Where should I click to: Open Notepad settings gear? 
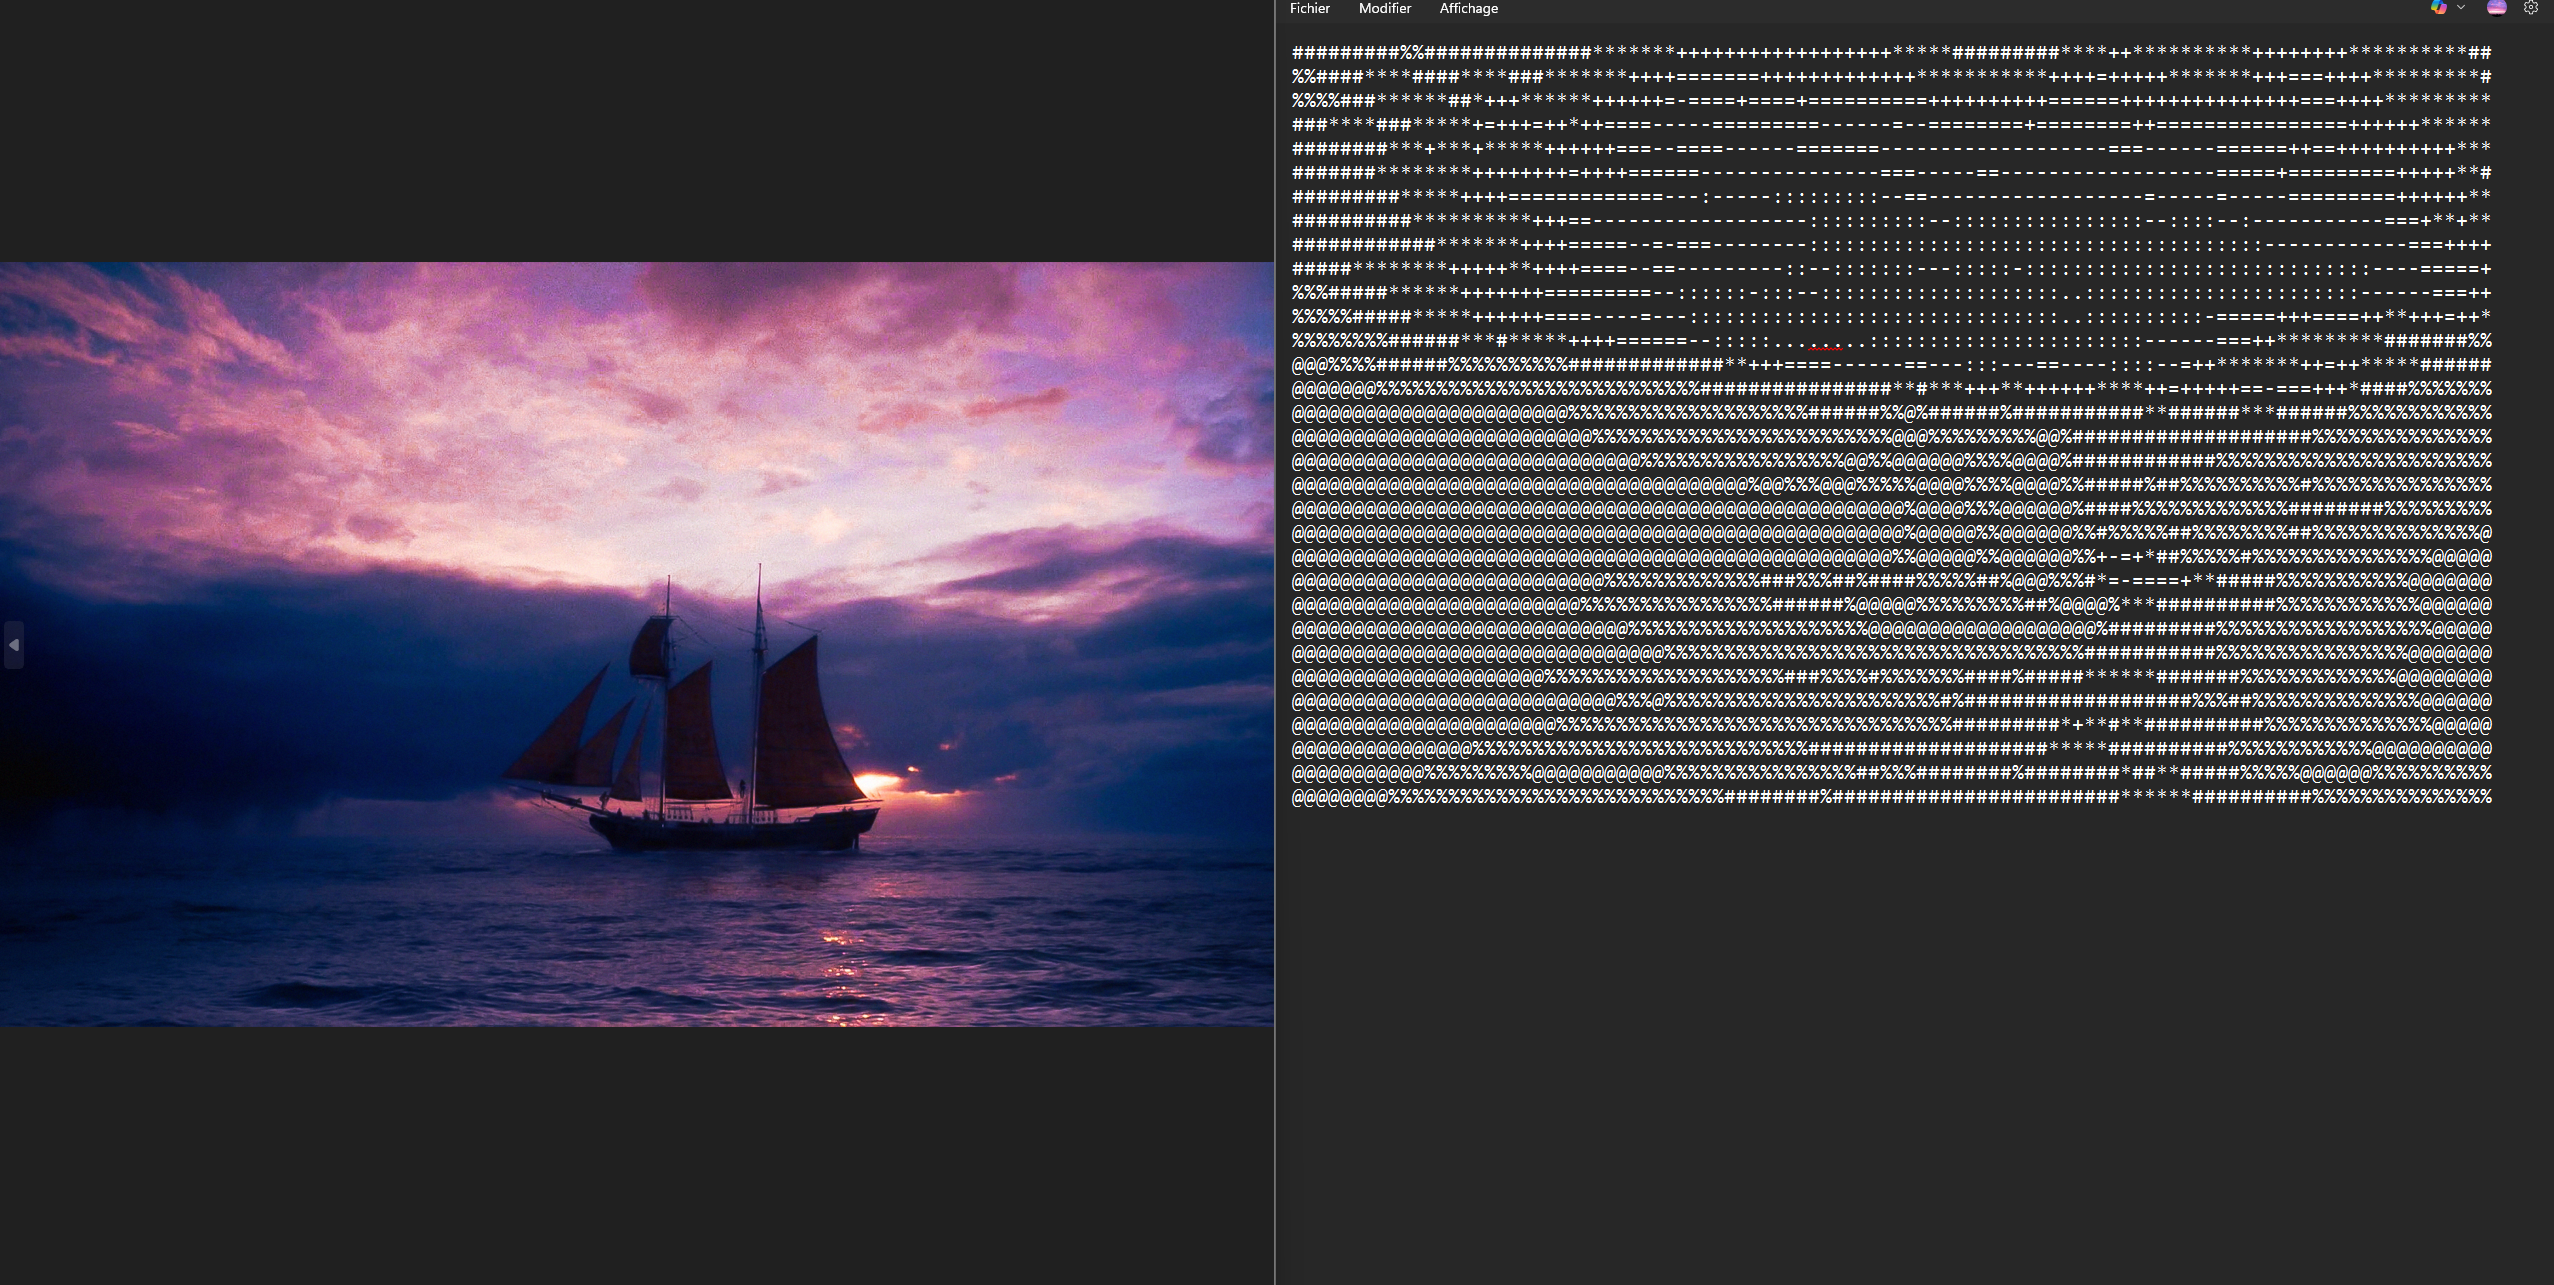click(2531, 7)
